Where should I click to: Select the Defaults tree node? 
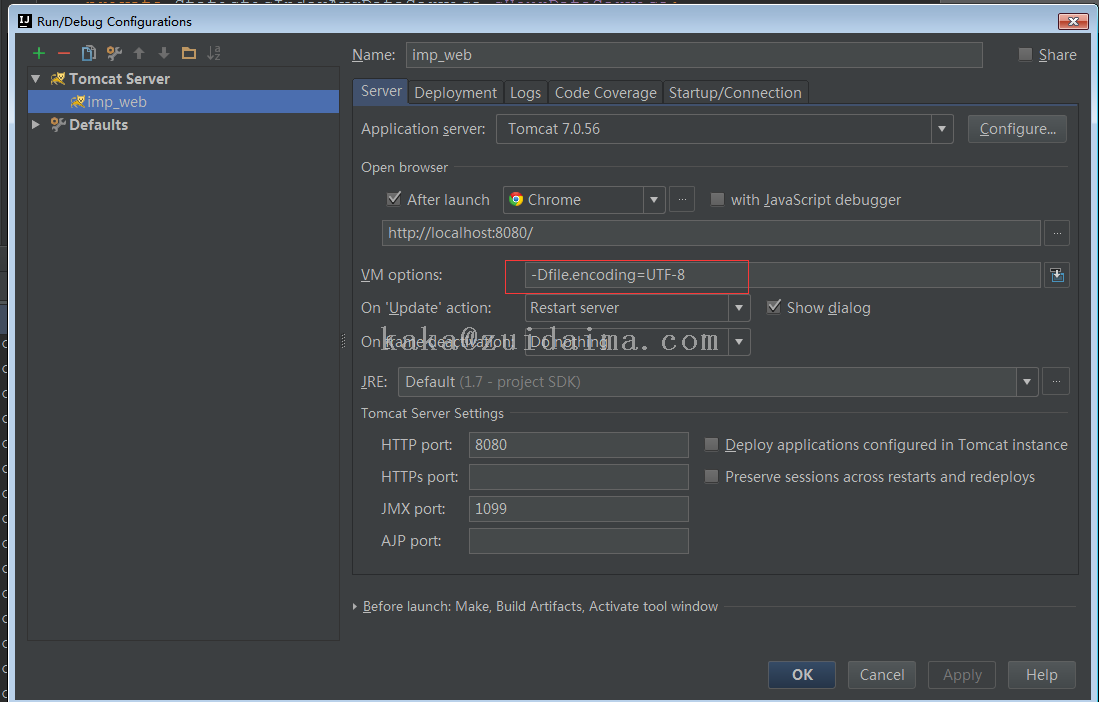click(x=184, y=125)
